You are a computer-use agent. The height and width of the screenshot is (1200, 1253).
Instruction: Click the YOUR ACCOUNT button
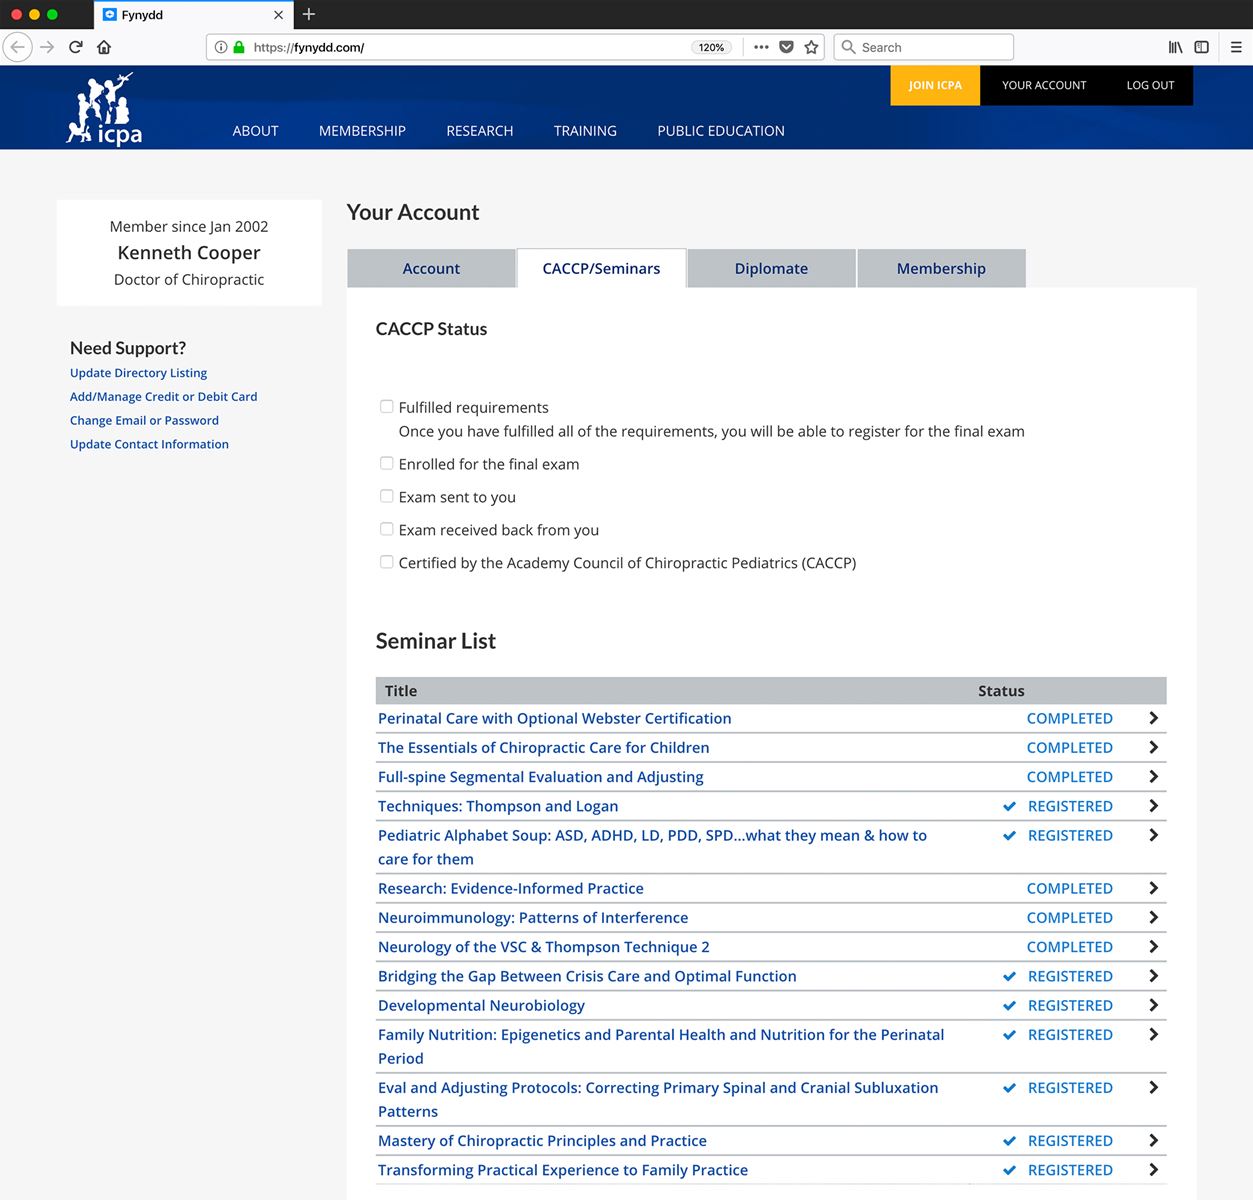[1044, 85]
